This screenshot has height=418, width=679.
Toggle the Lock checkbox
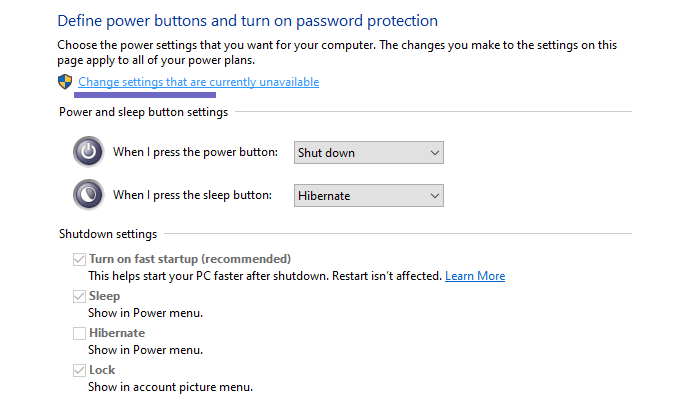(79, 370)
